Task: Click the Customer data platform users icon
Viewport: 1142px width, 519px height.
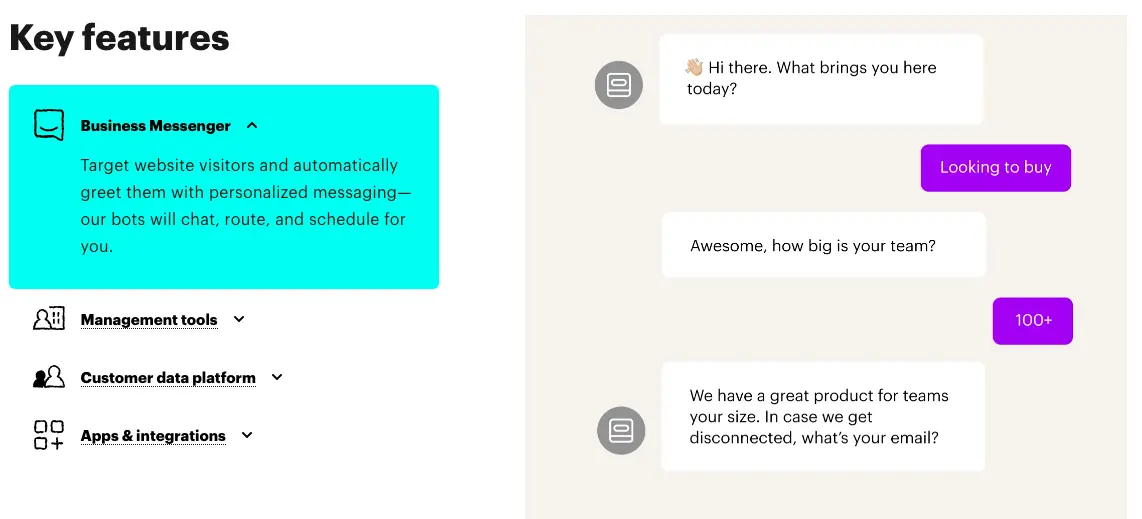Action: (x=49, y=376)
